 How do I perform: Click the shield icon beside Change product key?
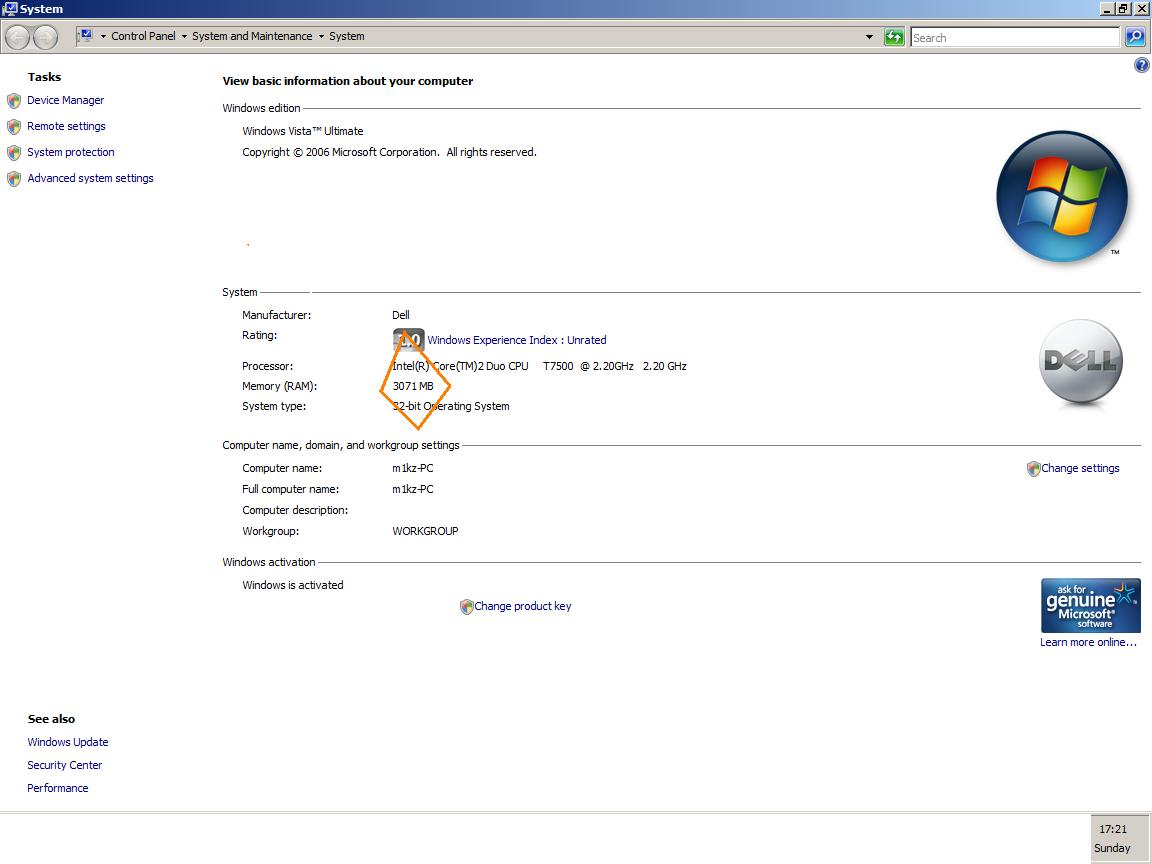(467, 607)
